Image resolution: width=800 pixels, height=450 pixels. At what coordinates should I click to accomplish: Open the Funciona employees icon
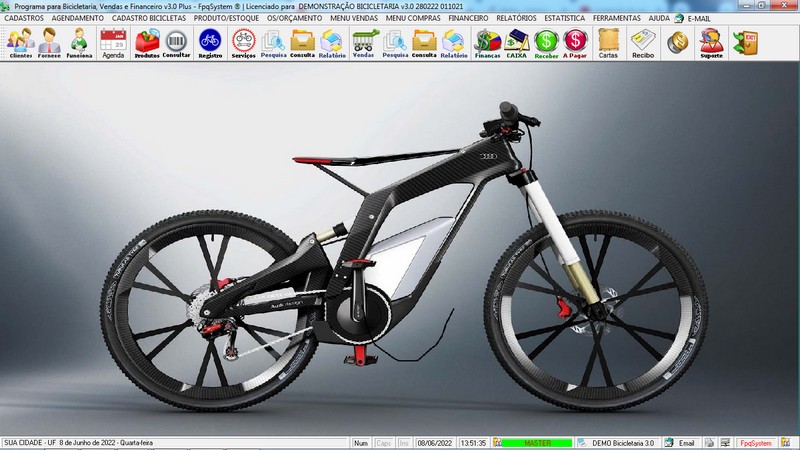(x=79, y=43)
